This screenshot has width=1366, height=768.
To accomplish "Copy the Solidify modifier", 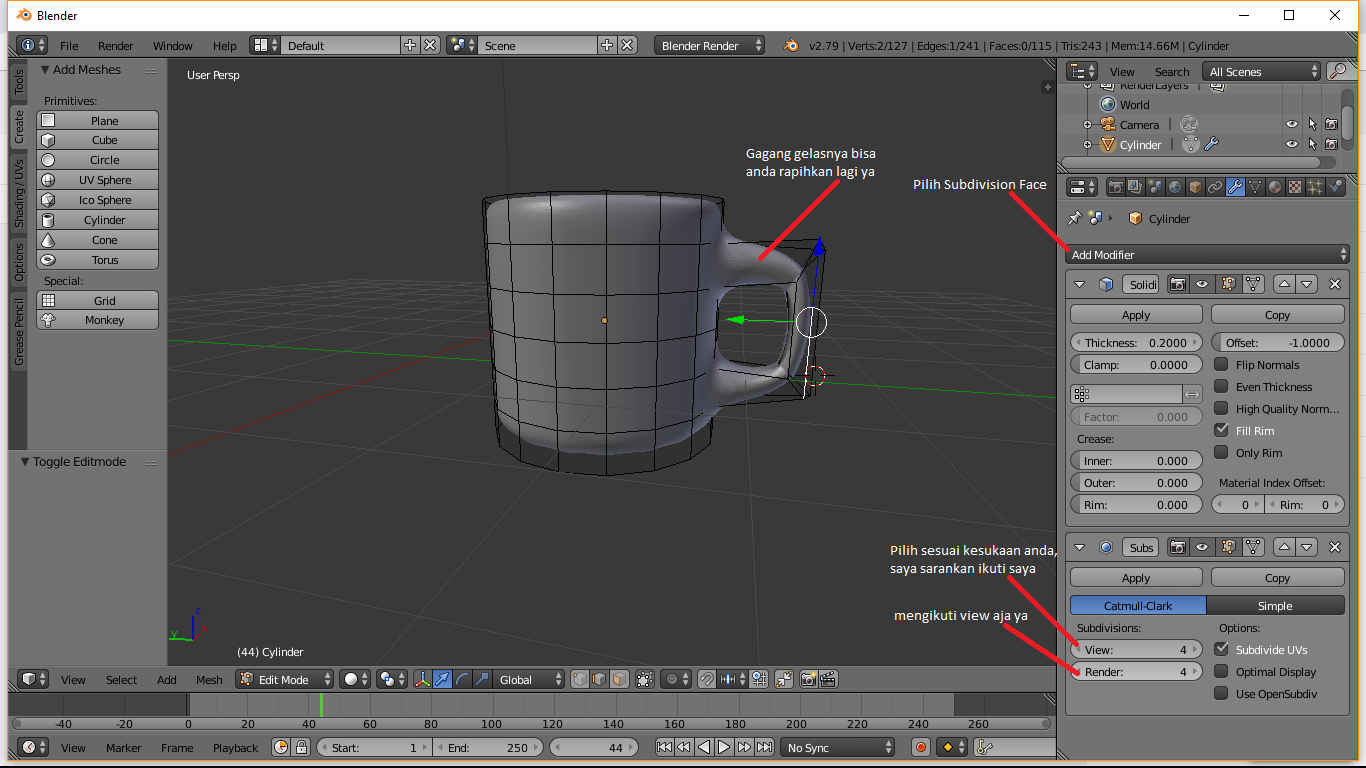I will point(1277,314).
